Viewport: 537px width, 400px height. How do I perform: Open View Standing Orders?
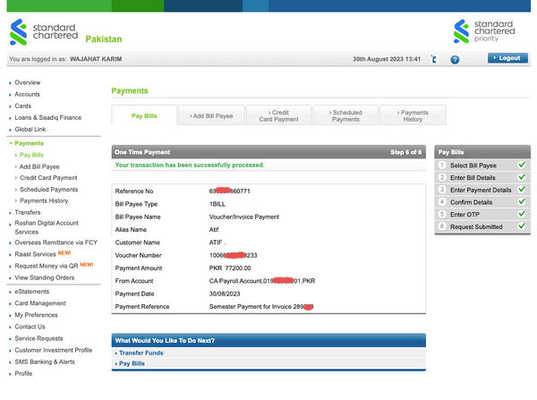tap(45, 278)
